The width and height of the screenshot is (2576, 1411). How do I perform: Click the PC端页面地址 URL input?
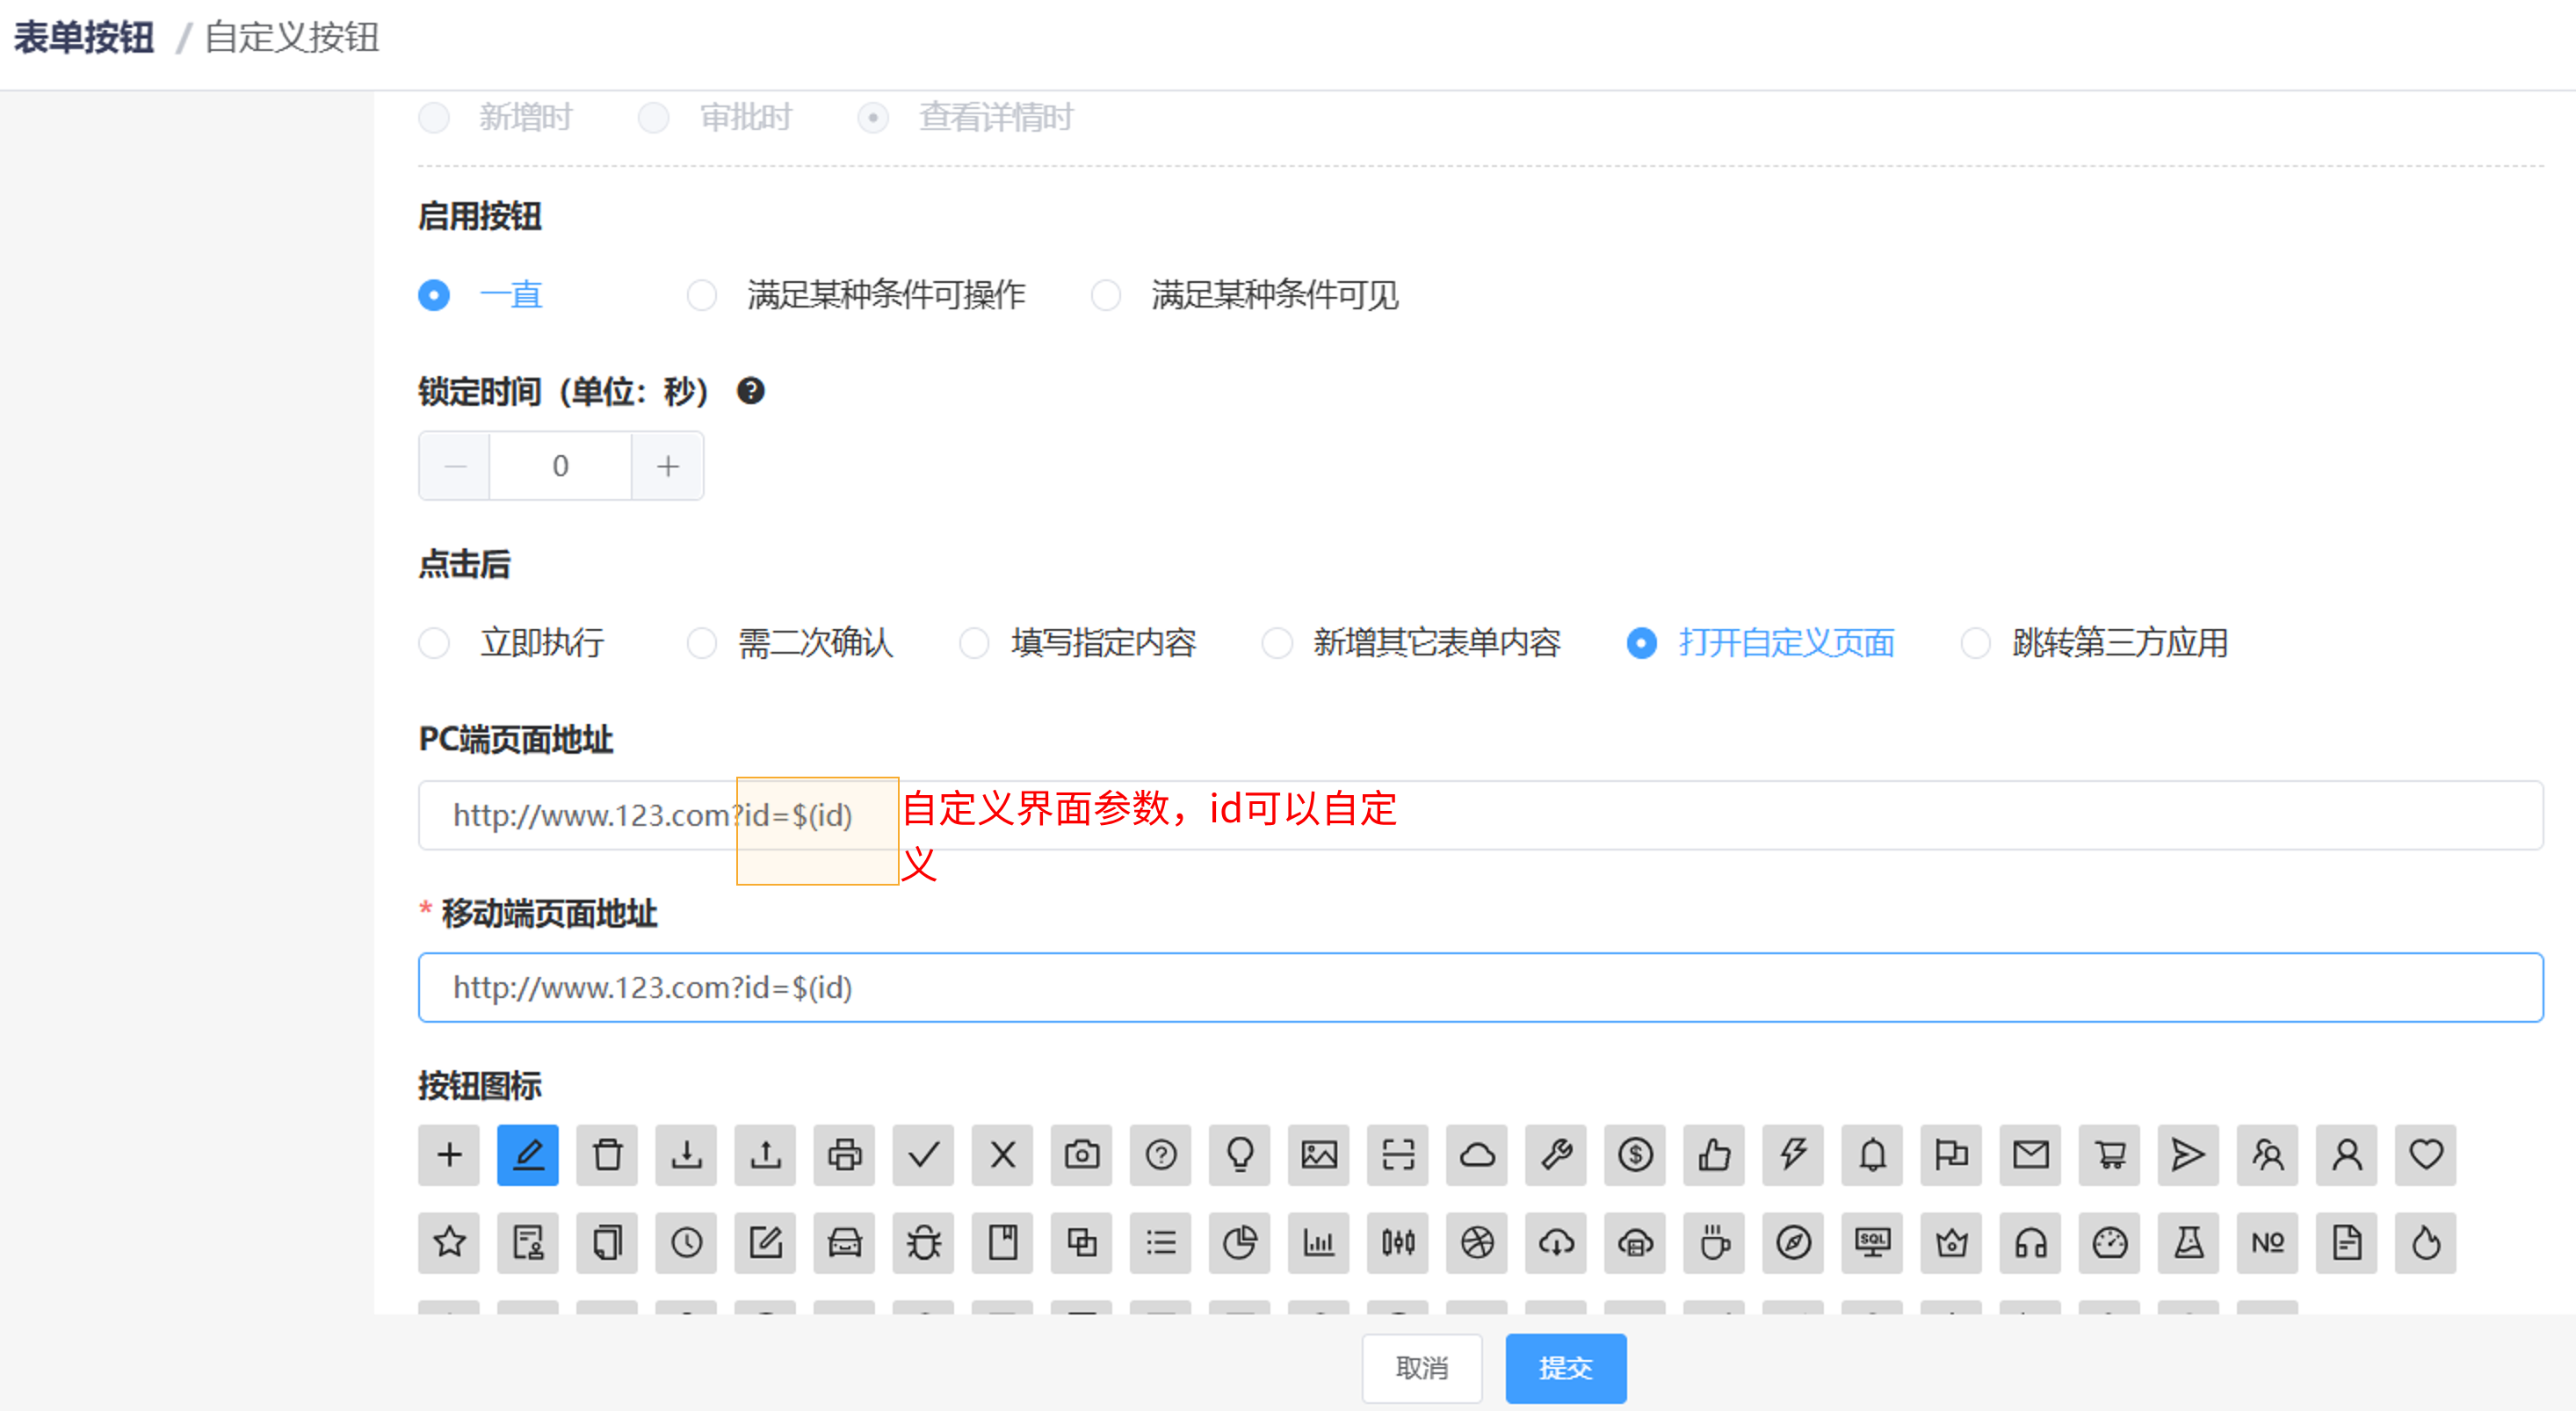pyautogui.click(x=1480, y=815)
